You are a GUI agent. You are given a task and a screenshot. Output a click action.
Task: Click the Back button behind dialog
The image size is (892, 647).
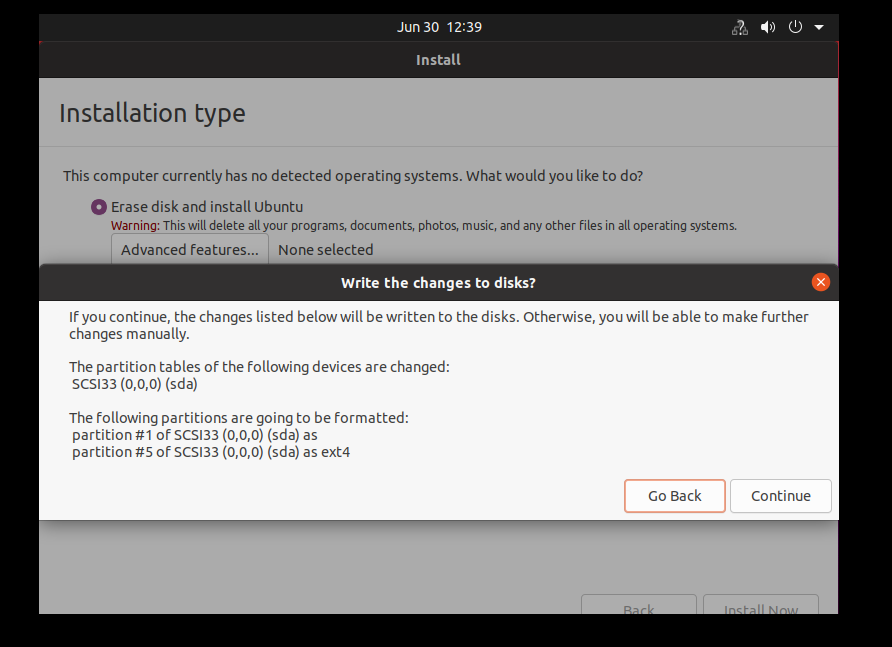[x=639, y=605]
